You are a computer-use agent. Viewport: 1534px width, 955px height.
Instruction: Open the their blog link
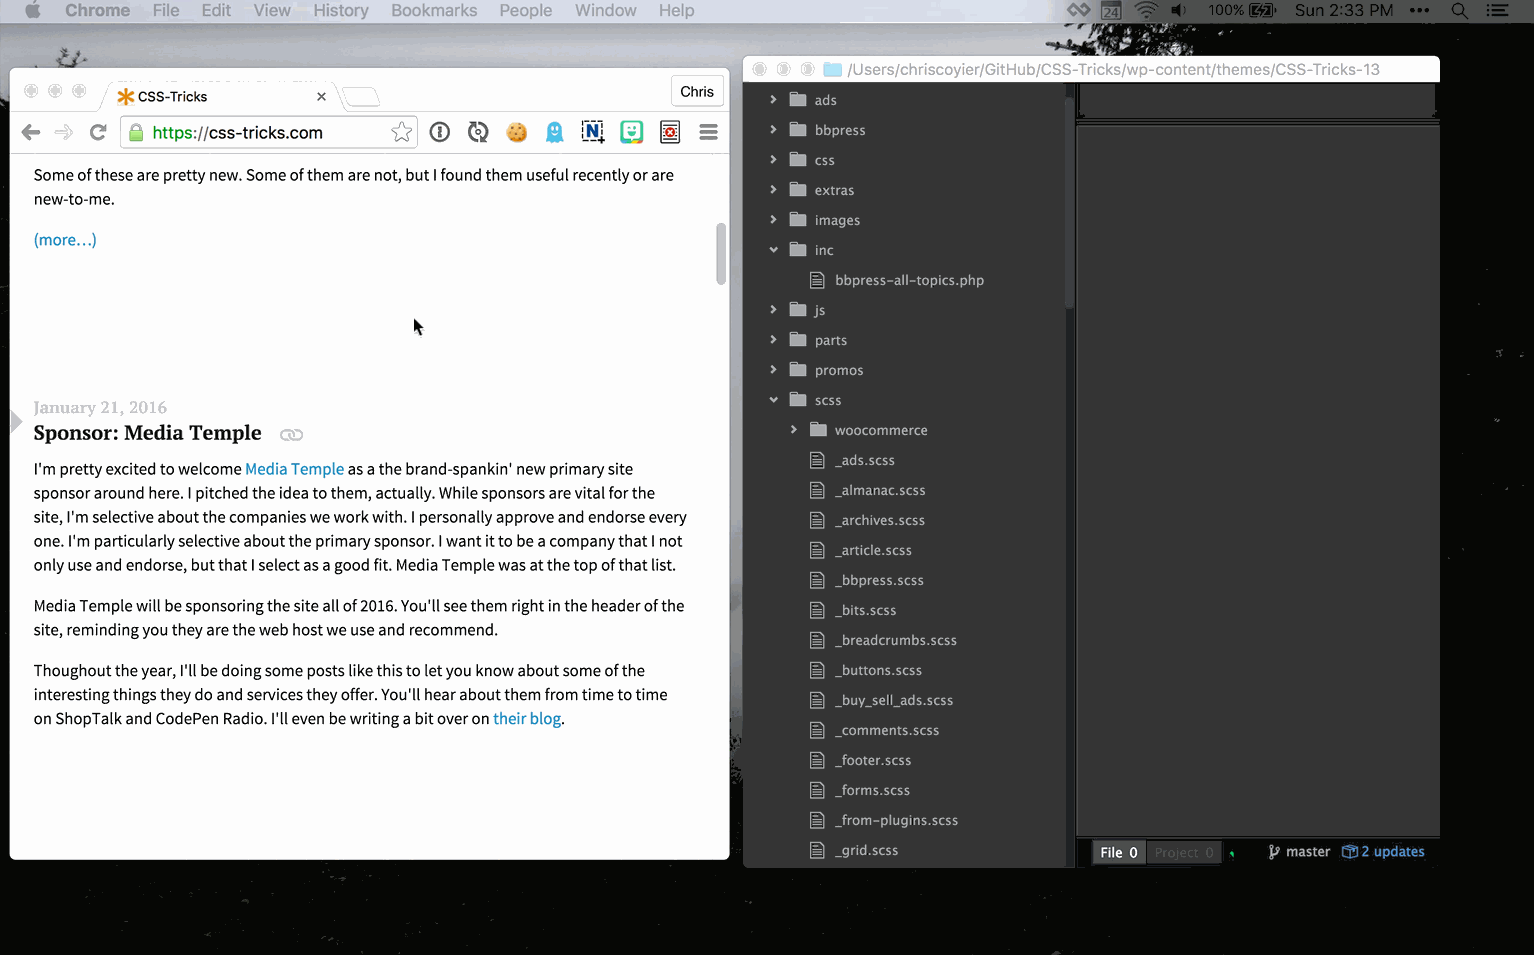pyautogui.click(x=527, y=719)
